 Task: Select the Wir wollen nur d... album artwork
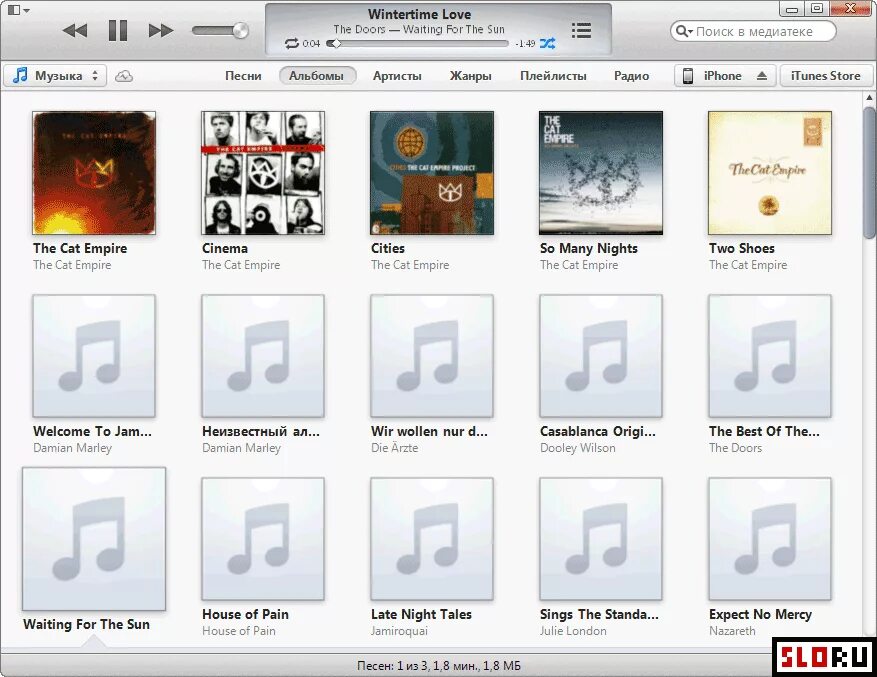(432, 356)
